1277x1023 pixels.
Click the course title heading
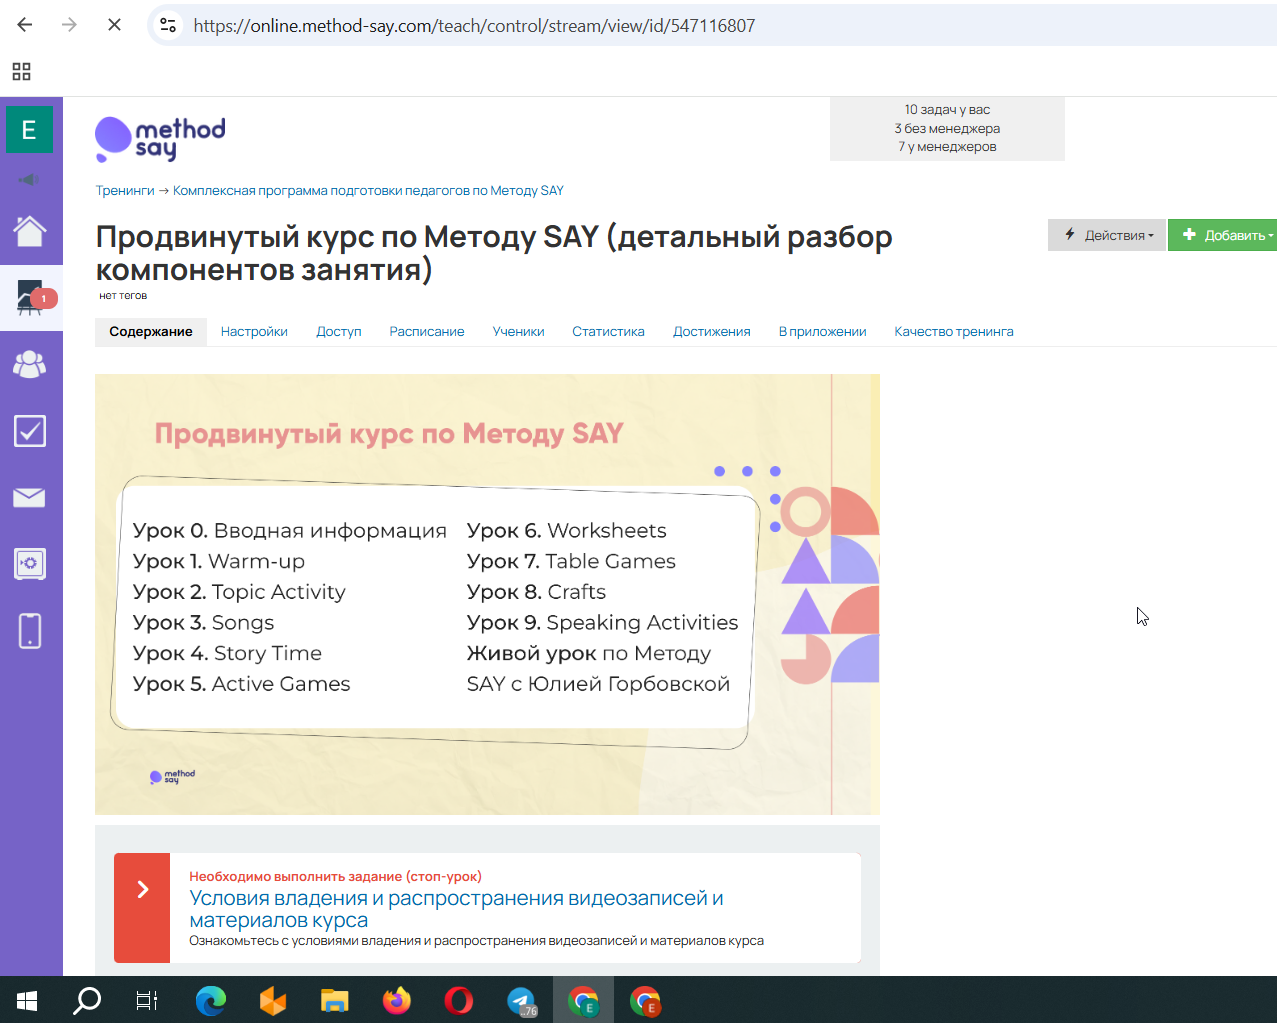pos(494,253)
